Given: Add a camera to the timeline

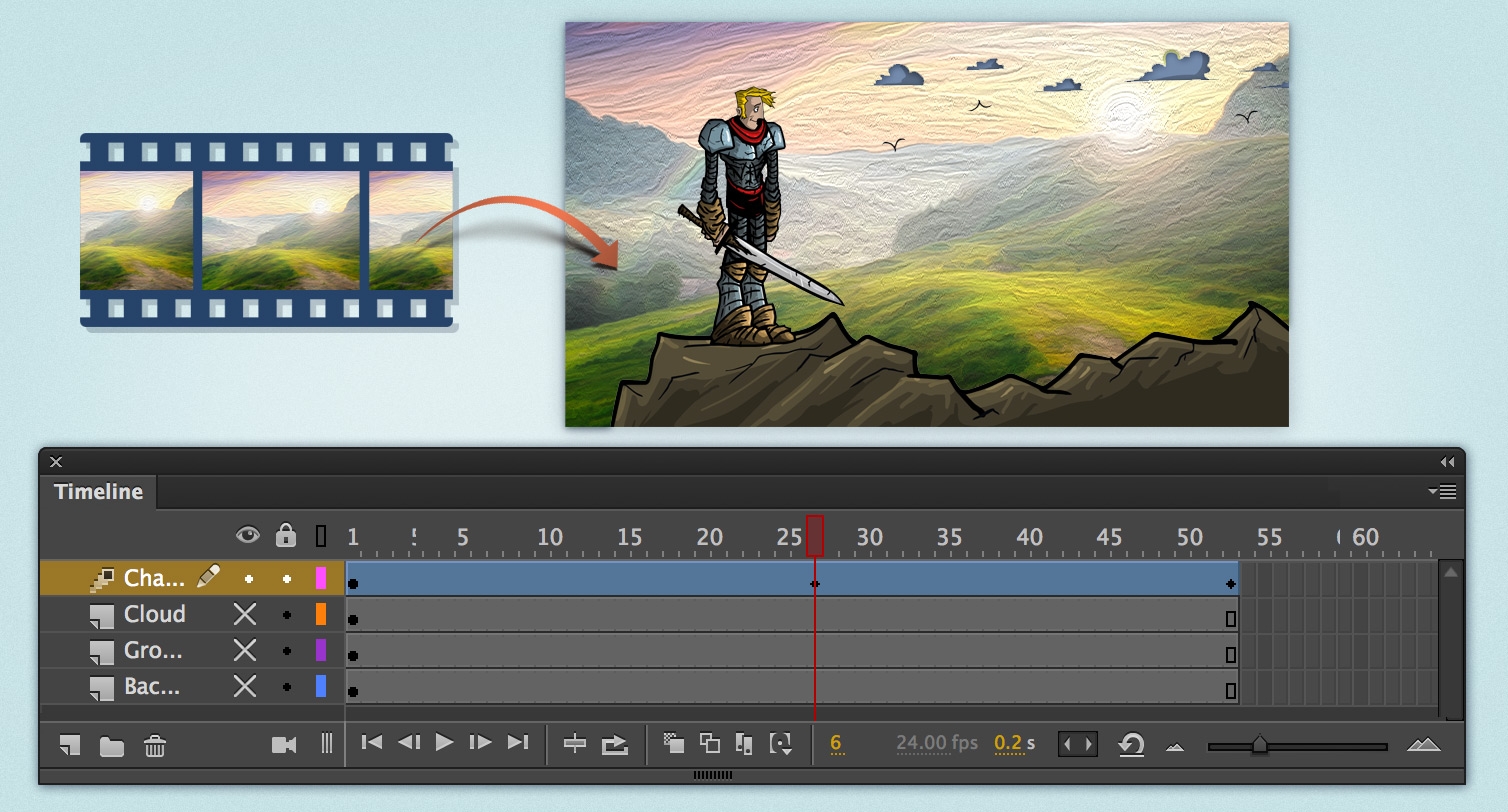Looking at the screenshot, I should 286,744.
